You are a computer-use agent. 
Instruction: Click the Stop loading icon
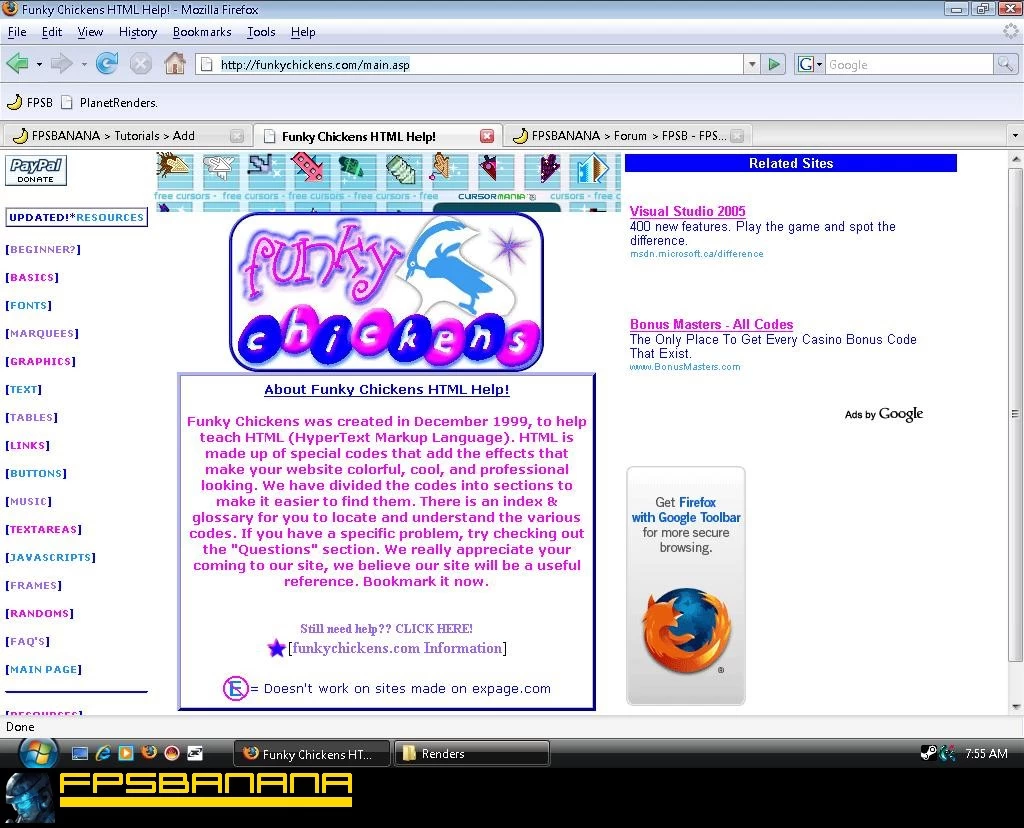(x=140, y=64)
